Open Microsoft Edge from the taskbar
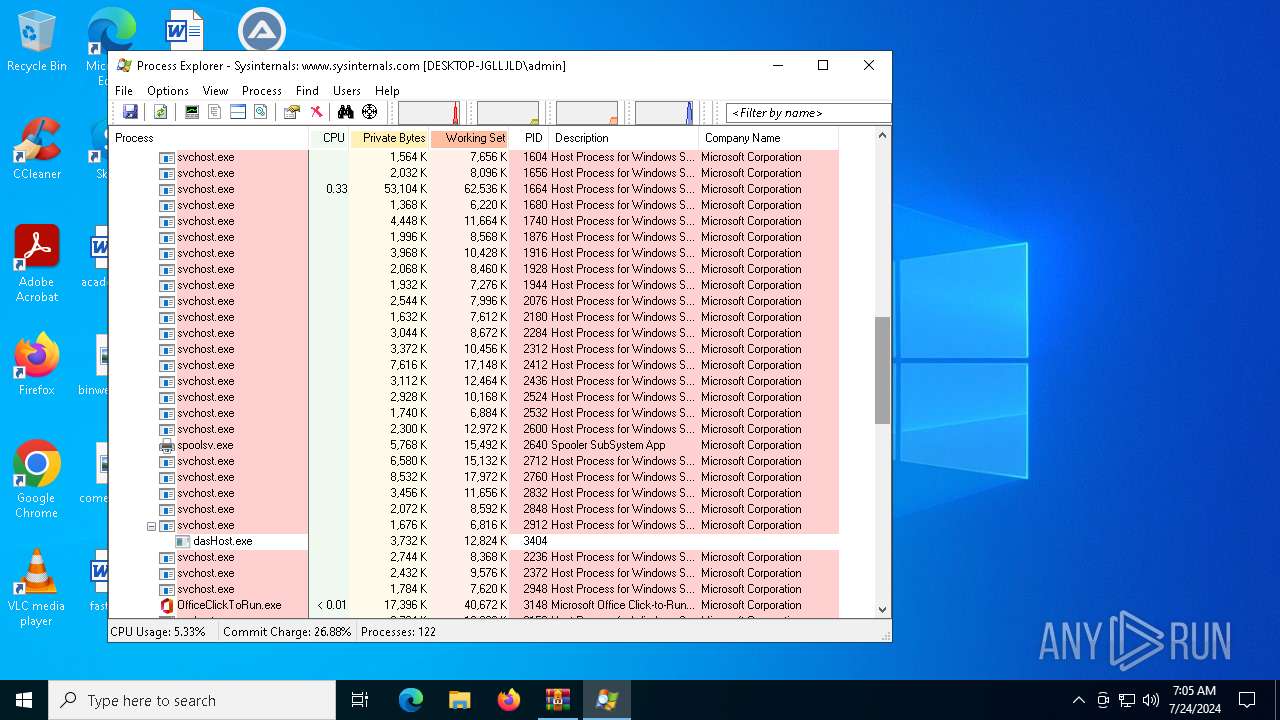1280x720 pixels. 411,700
